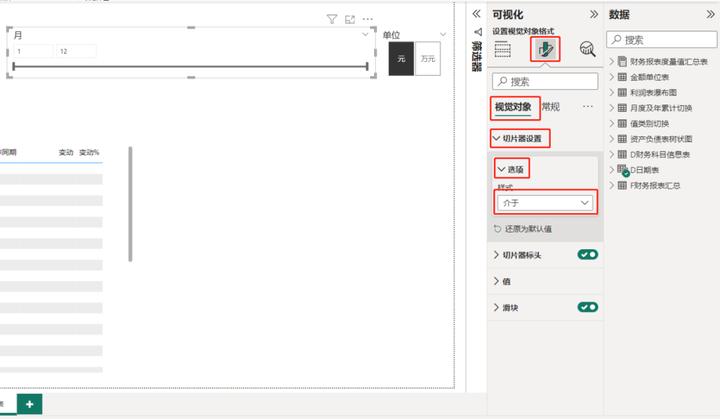
Task: Click the 可视化 pane search box
Action: (x=546, y=81)
